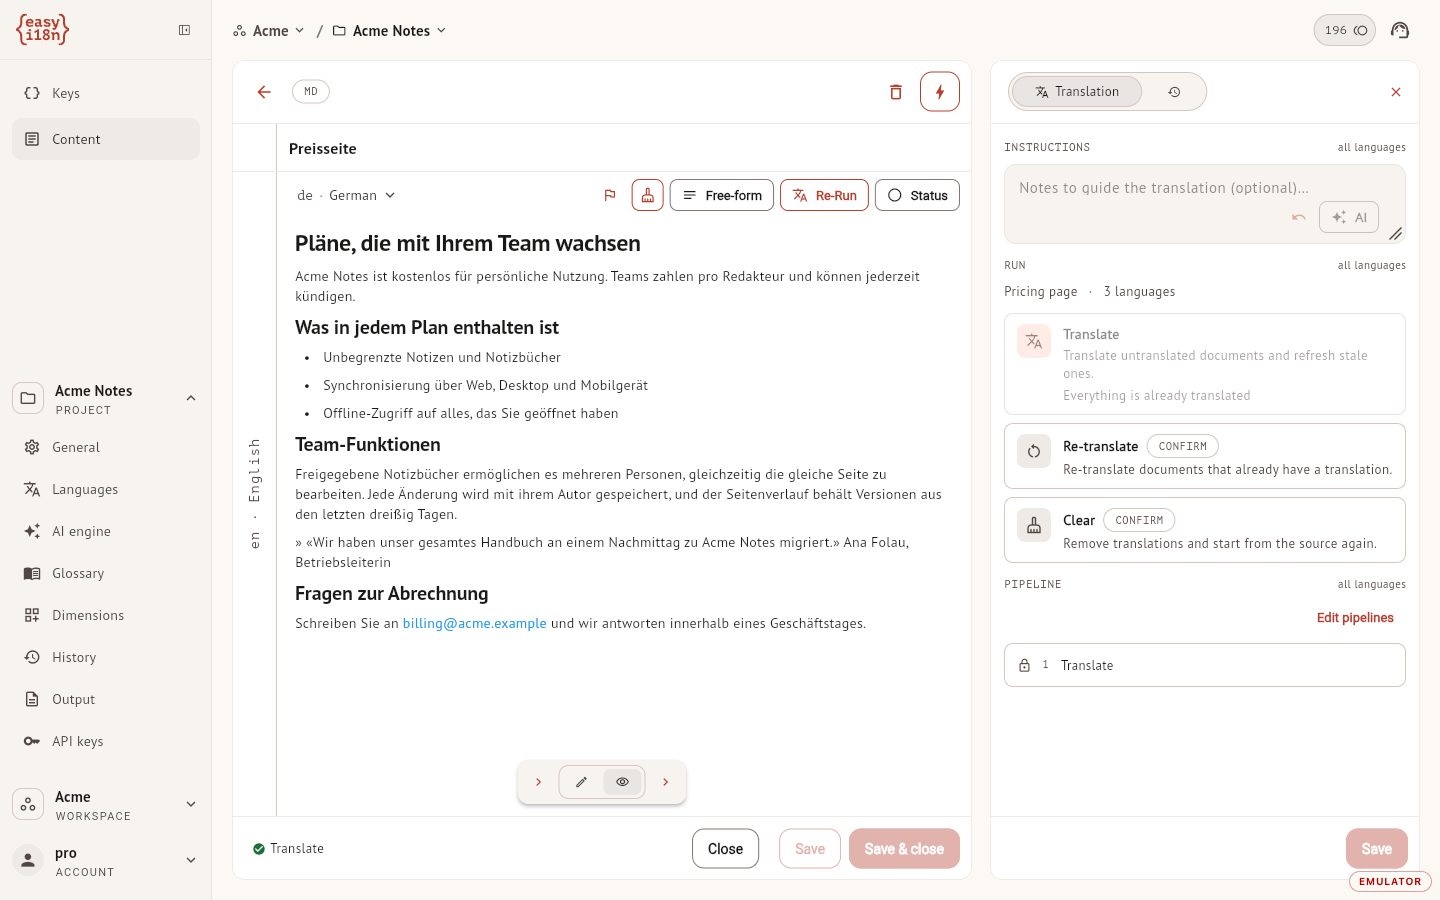The height and width of the screenshot is (900, 1440).
Task: Open the support headset icon
Action: click(1400, 30)
